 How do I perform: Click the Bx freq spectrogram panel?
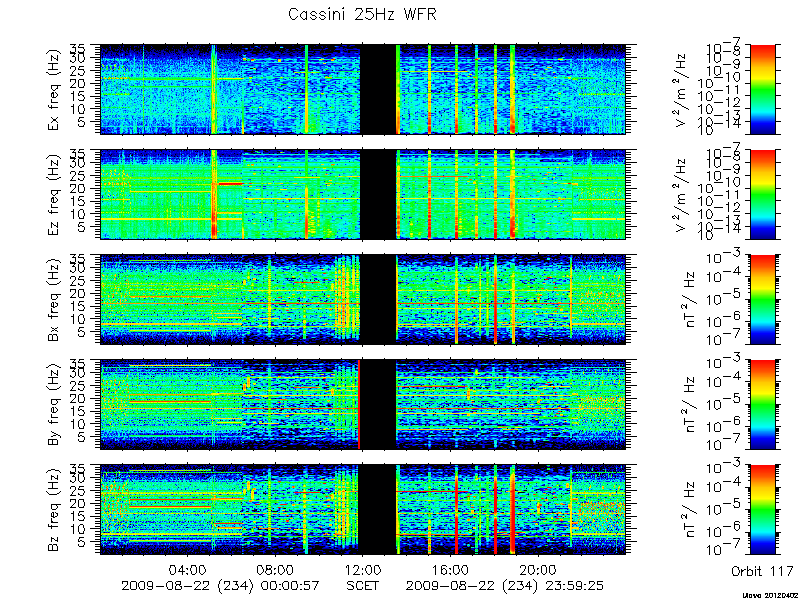pyautogui.click(x=363, y=299)
